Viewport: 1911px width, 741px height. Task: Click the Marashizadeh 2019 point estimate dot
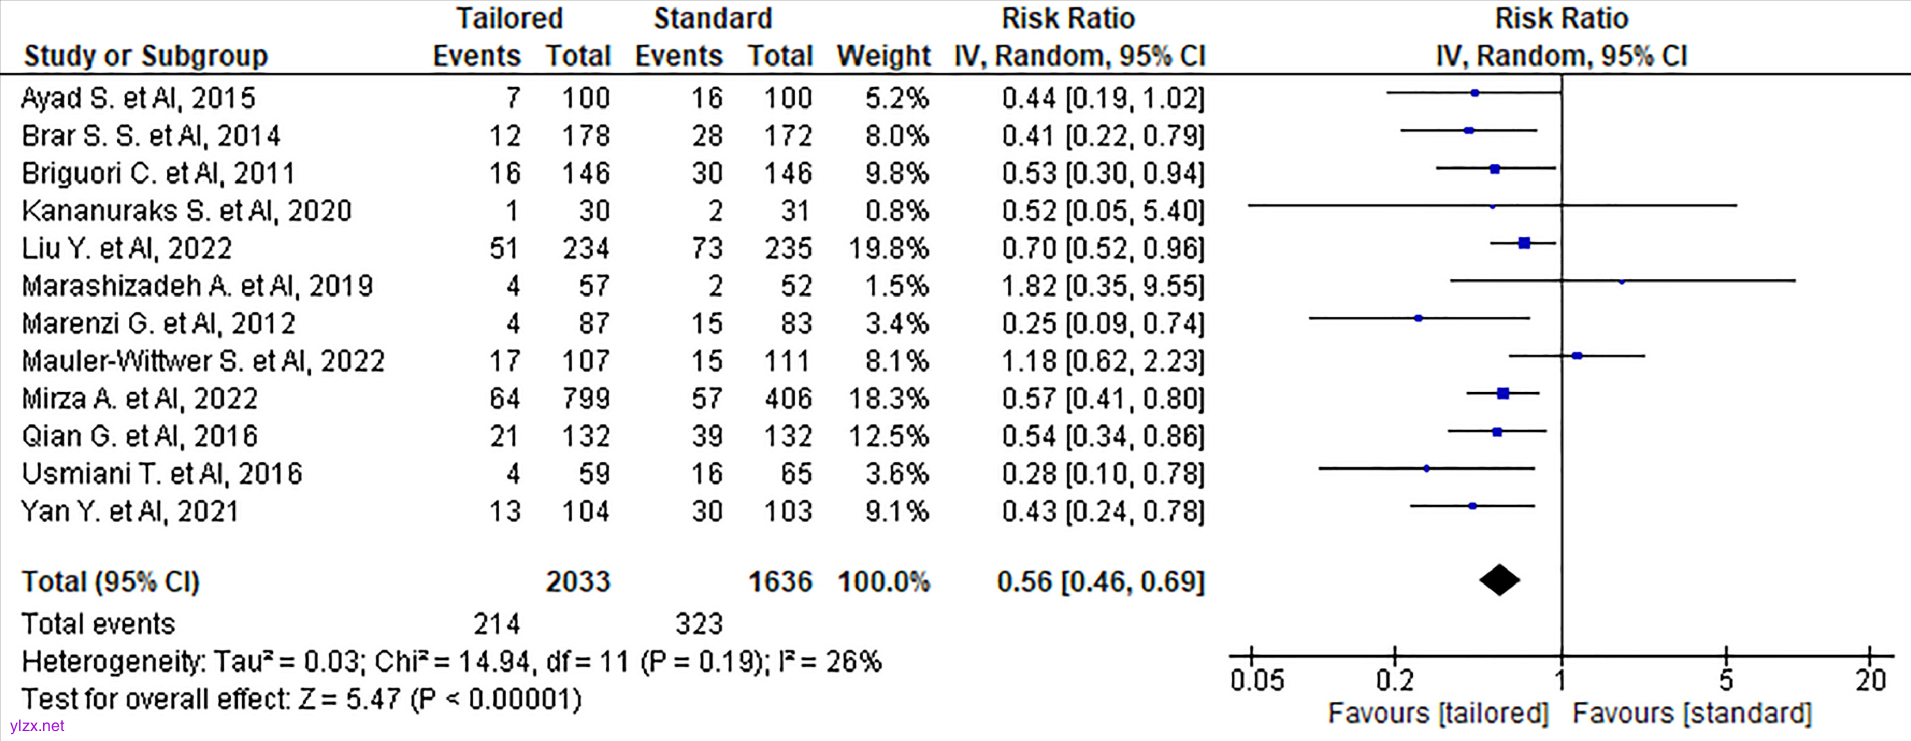tap(1621, 282)
